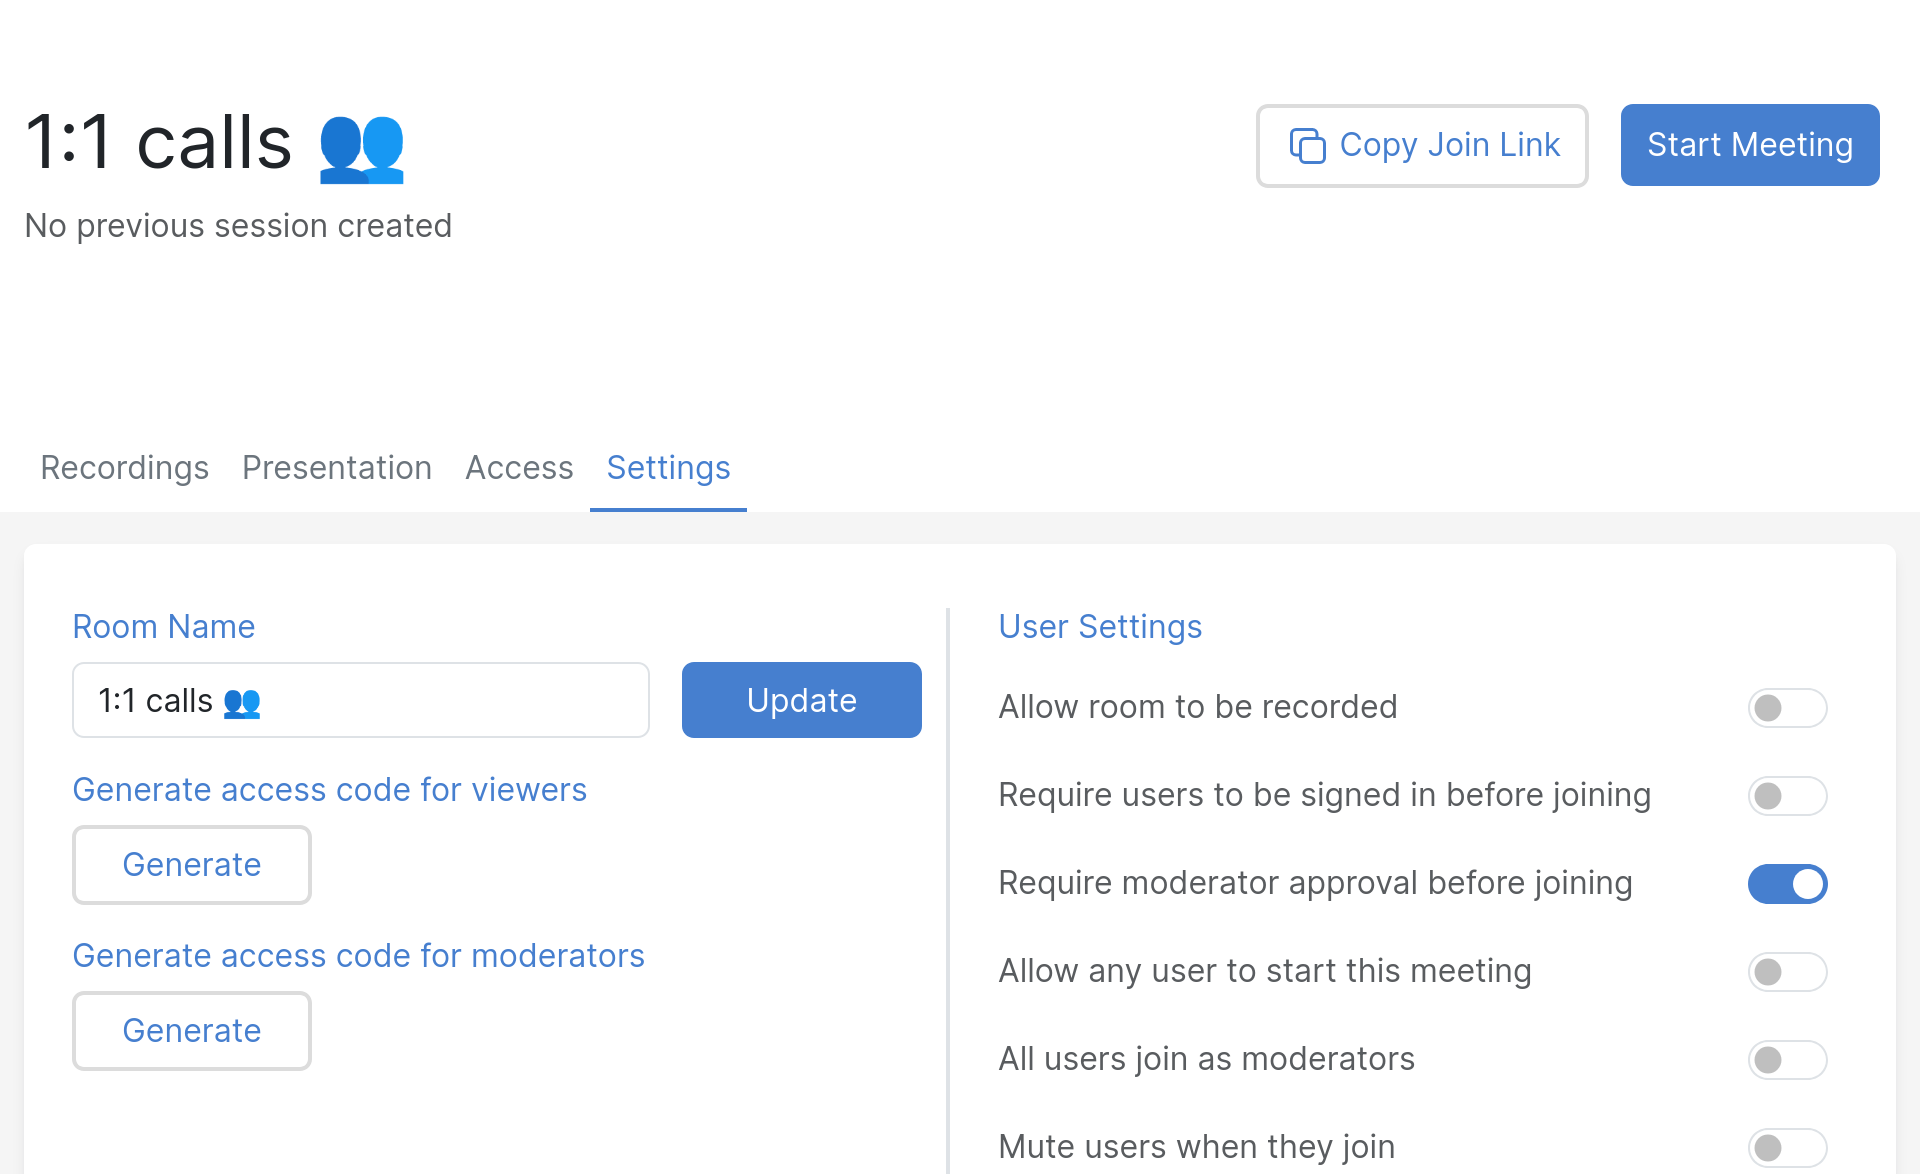Click the people icon inside the room name field
Image resolution: width=1920 pixels, height=1174 pixels.
point(243,701)
